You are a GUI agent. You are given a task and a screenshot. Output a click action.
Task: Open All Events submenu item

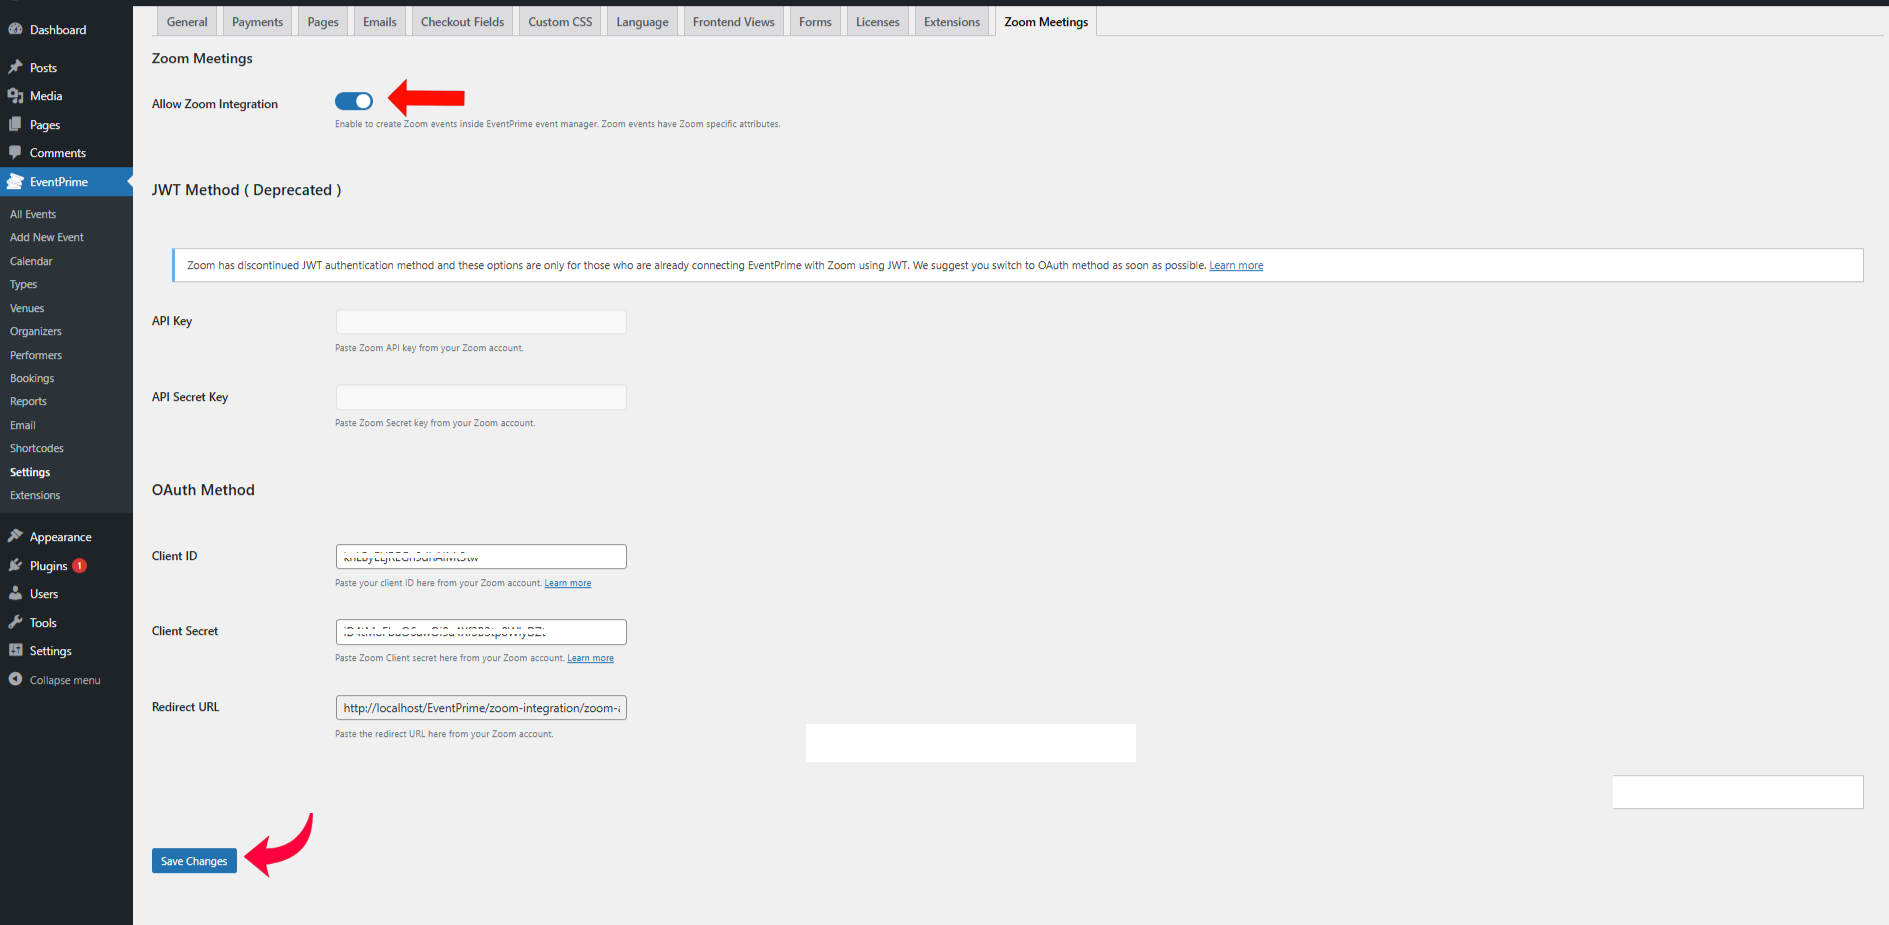[x=33, y=214]
